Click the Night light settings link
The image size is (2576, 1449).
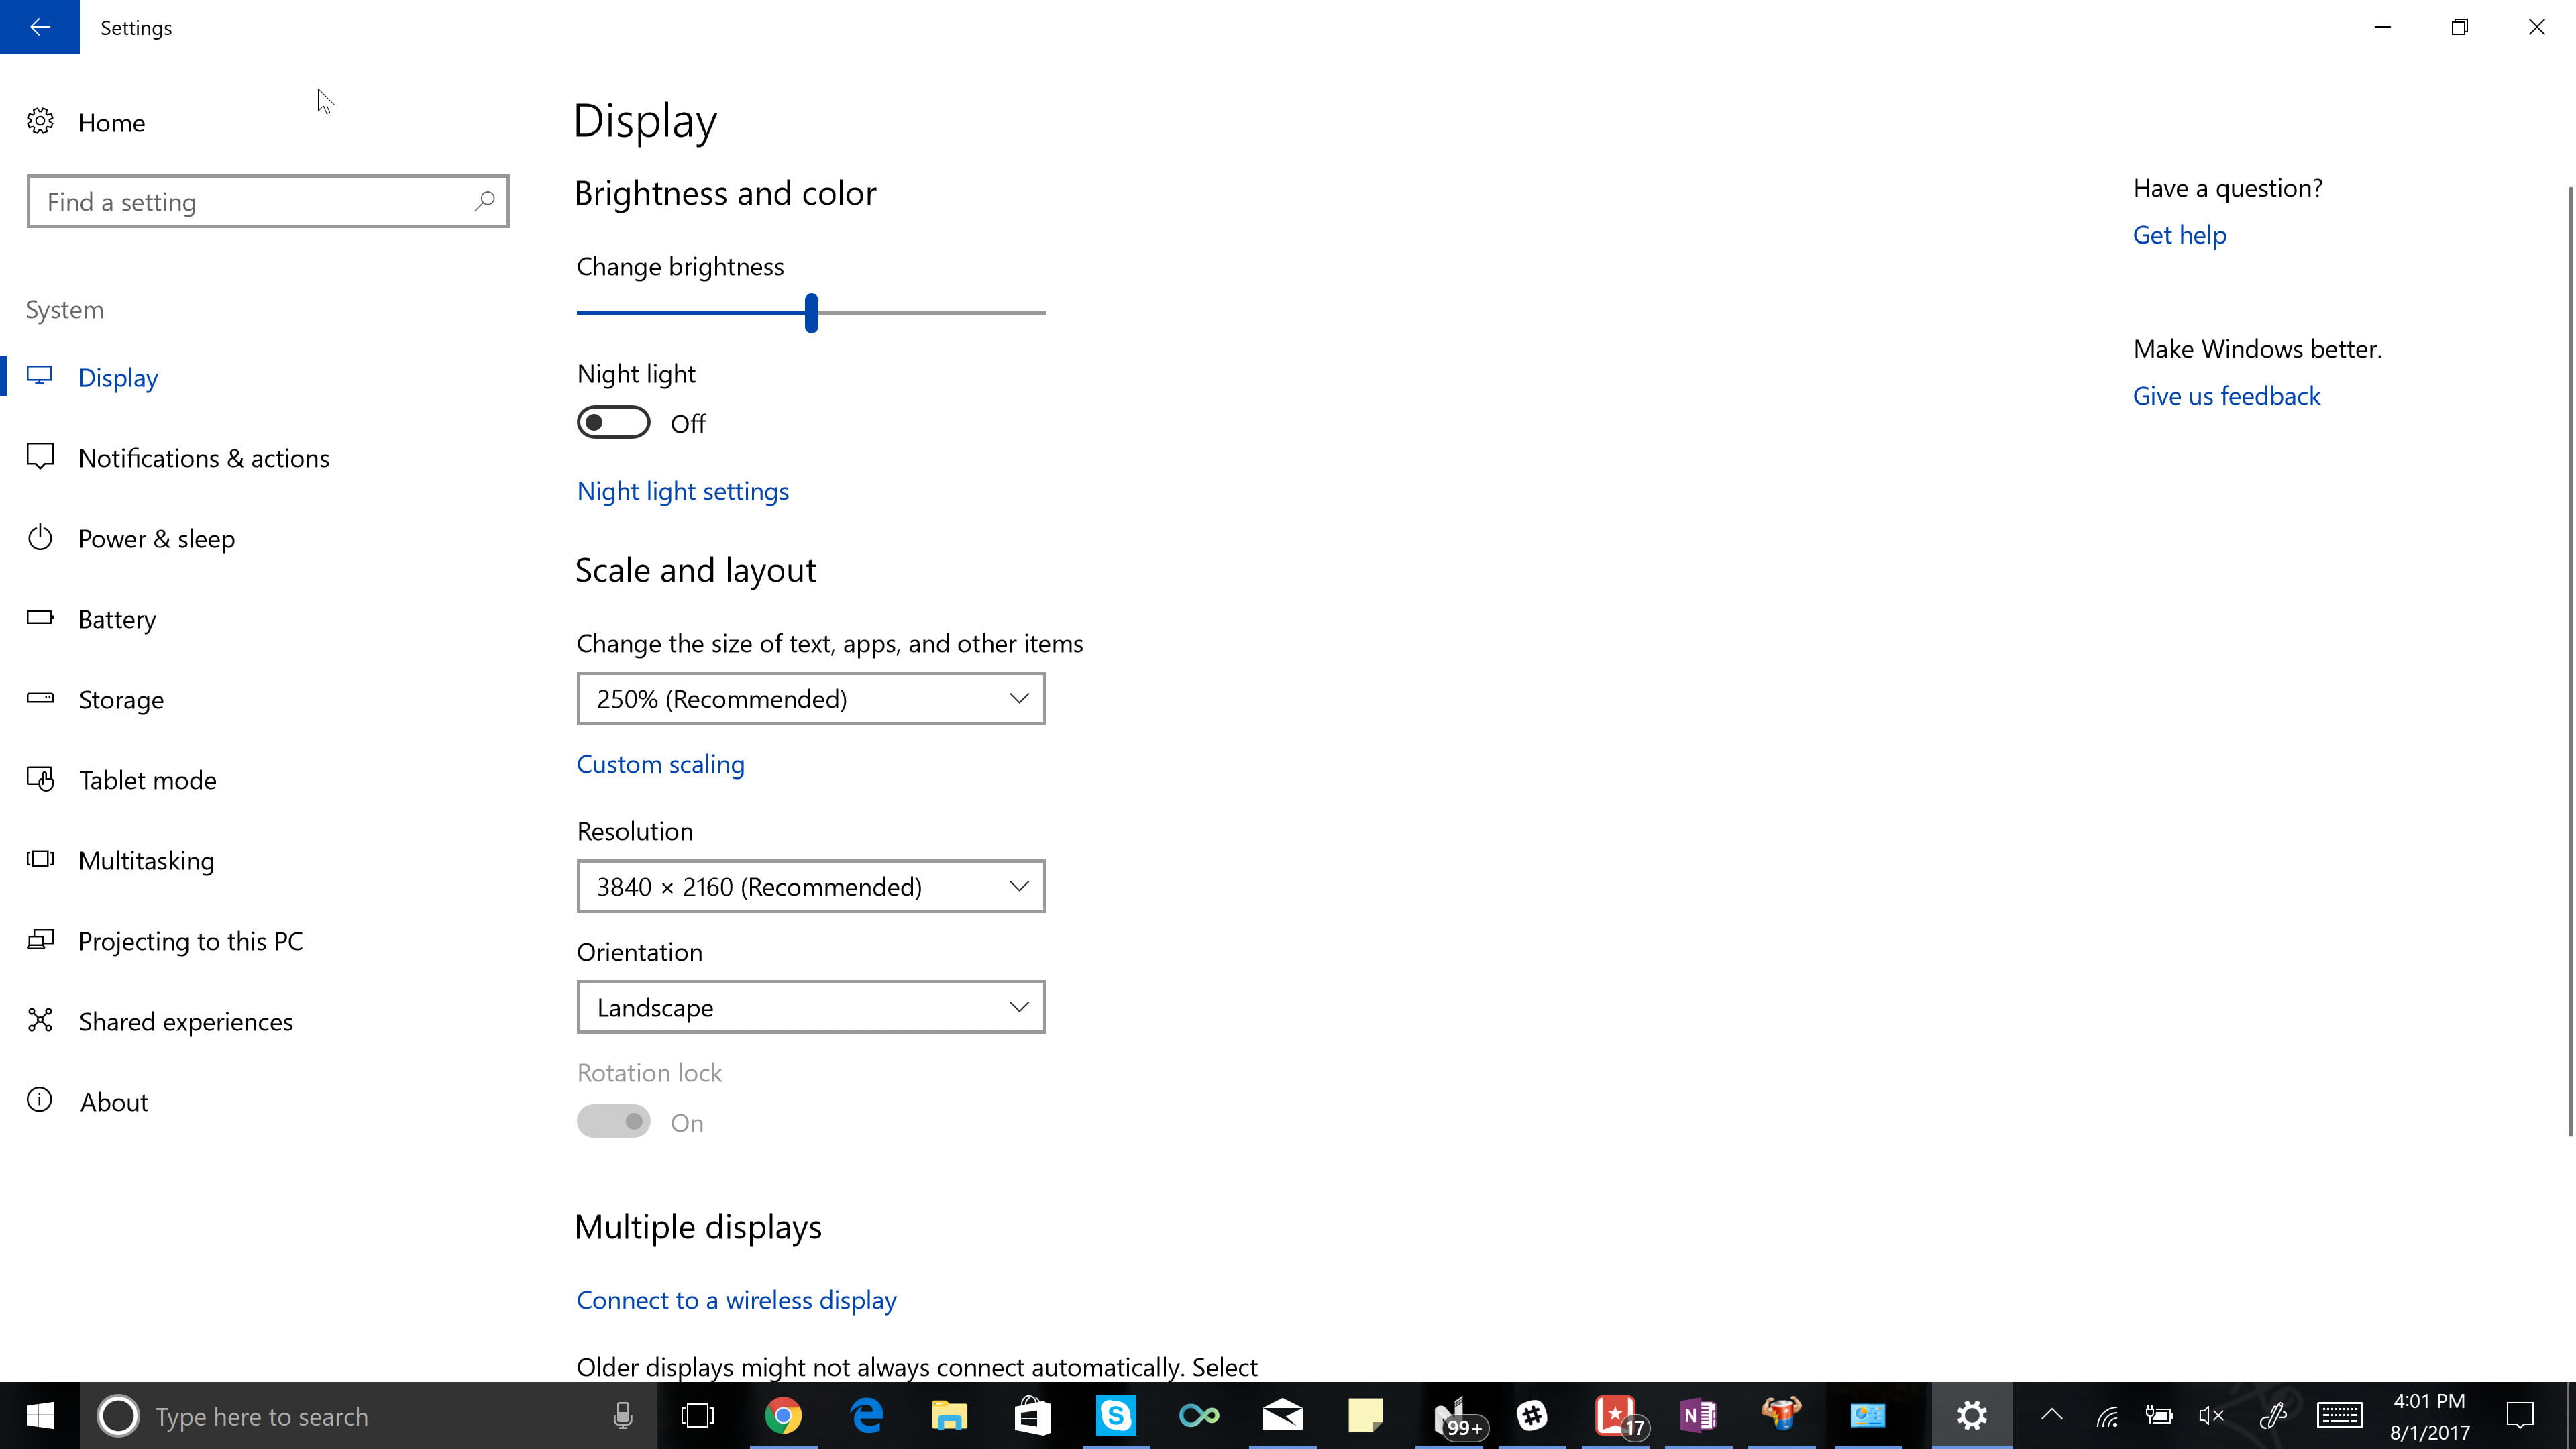(x=683, y=490)
